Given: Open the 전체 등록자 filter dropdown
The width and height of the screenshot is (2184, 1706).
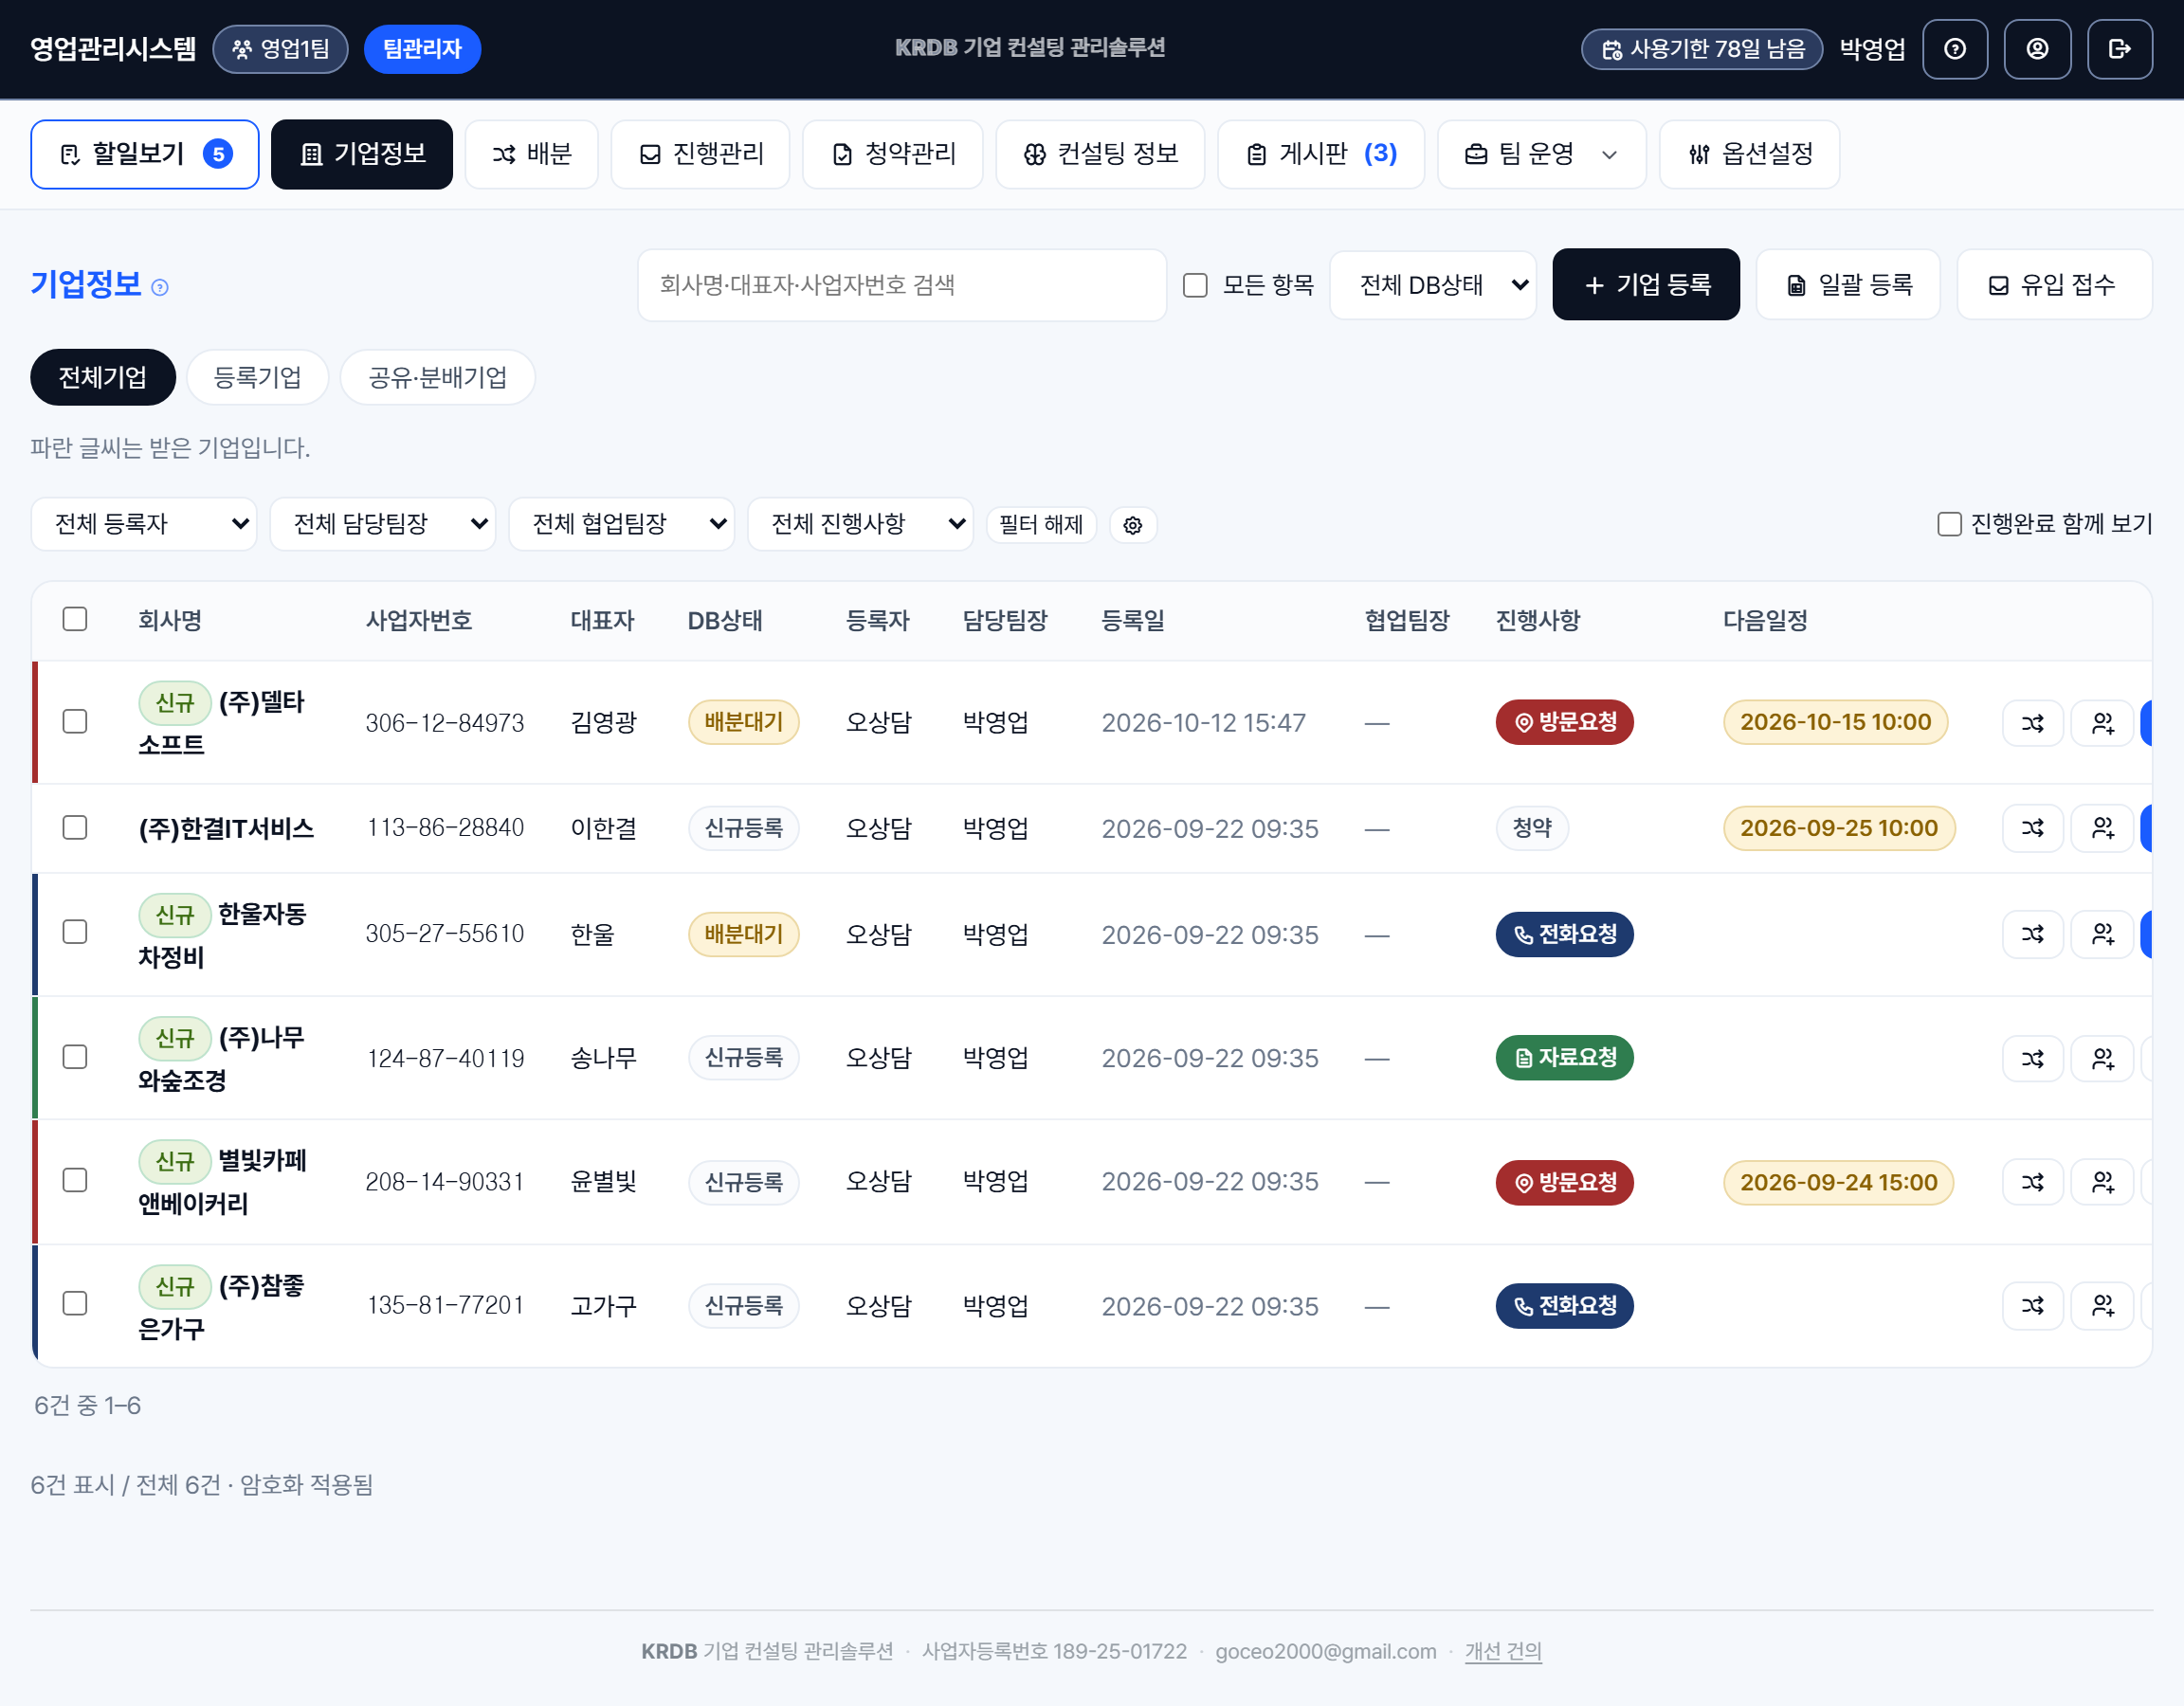Looking at the screenshot, I should click(144, 524).
